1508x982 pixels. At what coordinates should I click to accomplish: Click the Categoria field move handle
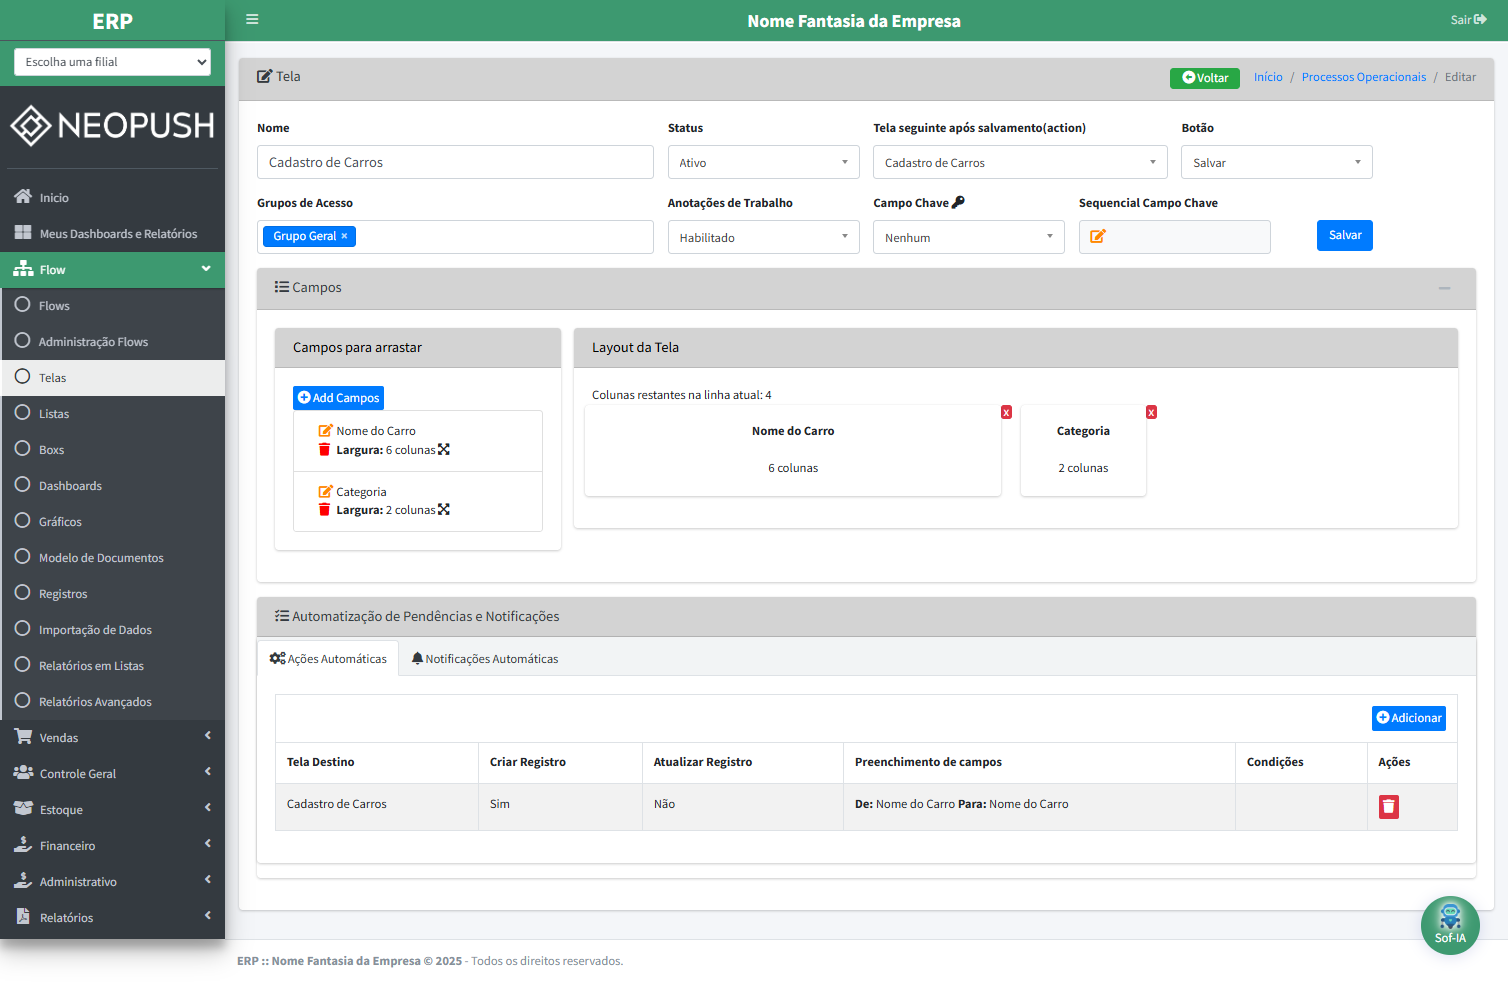click(444, 510)
